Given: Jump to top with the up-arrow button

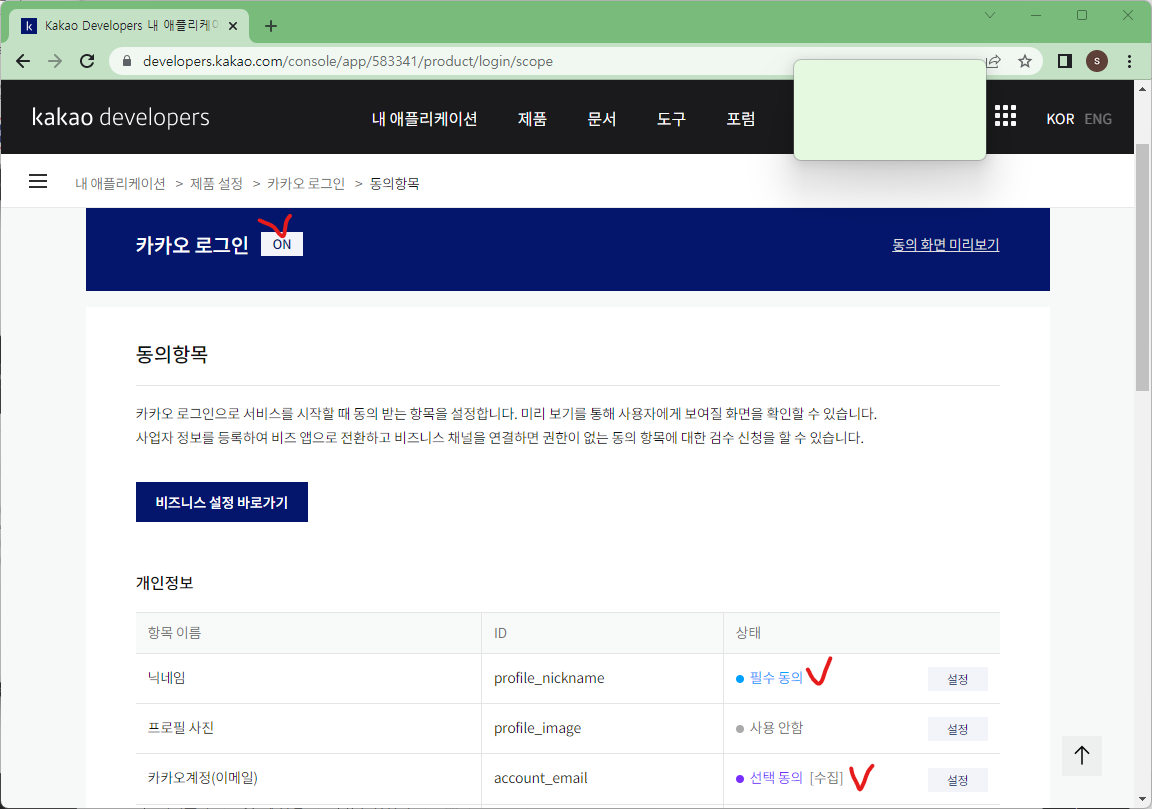Looking at the screenshot, I should 1081,755.
